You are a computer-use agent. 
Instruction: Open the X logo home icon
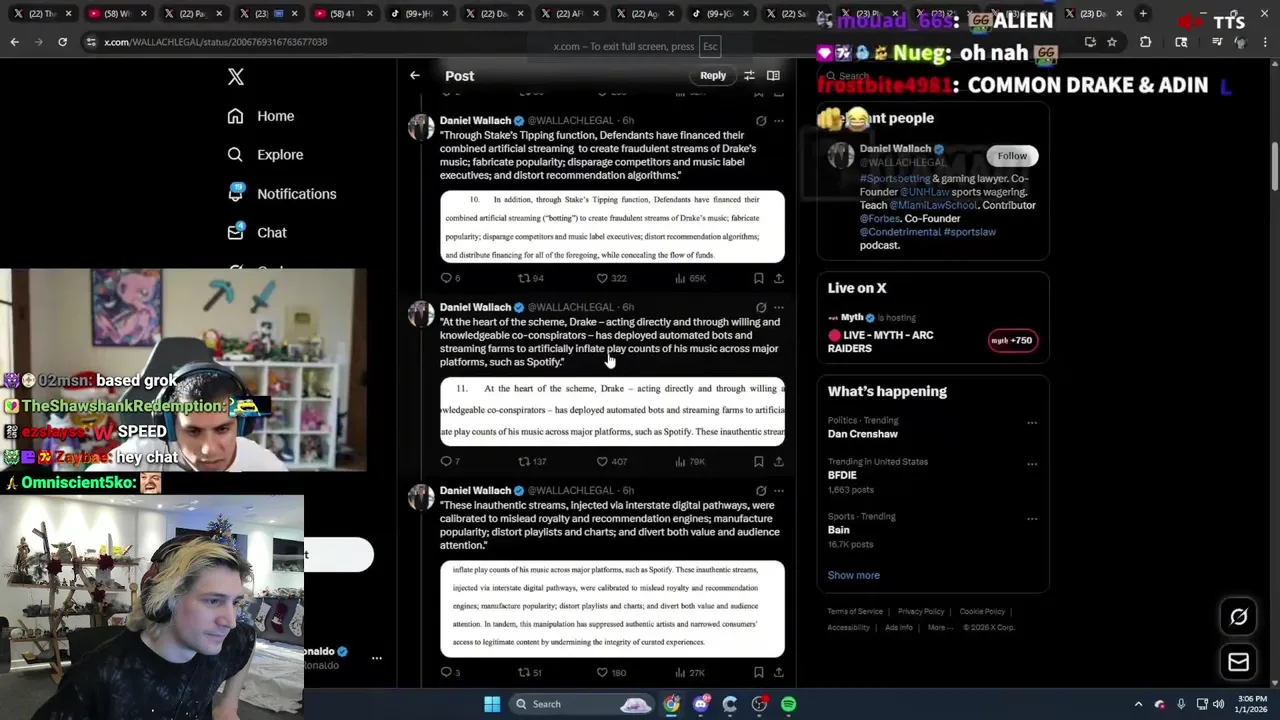click(x=236, y=77)
